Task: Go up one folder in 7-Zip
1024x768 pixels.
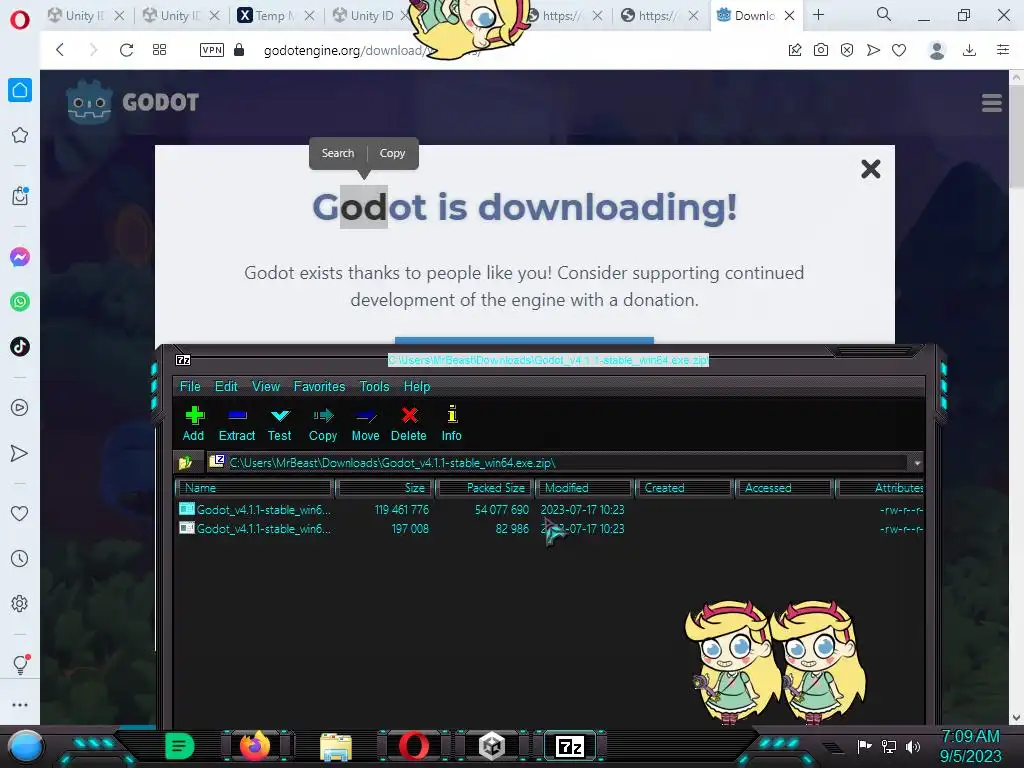Action: pos(185,462)
